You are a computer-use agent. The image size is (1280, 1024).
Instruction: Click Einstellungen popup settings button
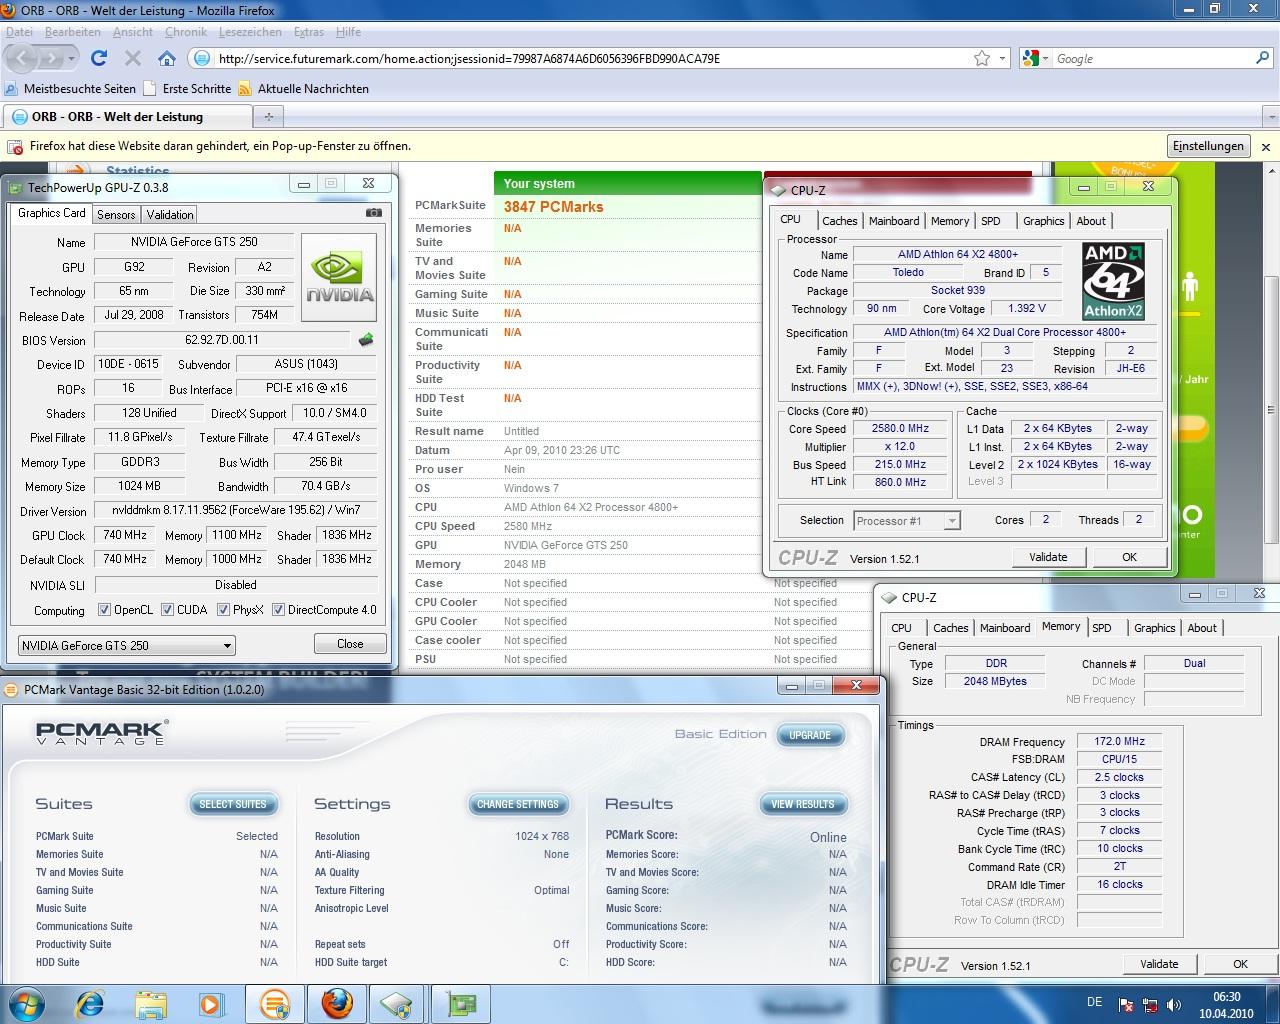click(1208, 146)
